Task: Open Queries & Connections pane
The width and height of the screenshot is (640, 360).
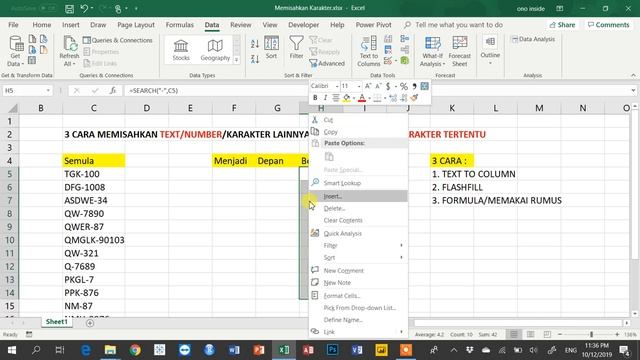Action: pyautogui.click(x=118, y=40)
